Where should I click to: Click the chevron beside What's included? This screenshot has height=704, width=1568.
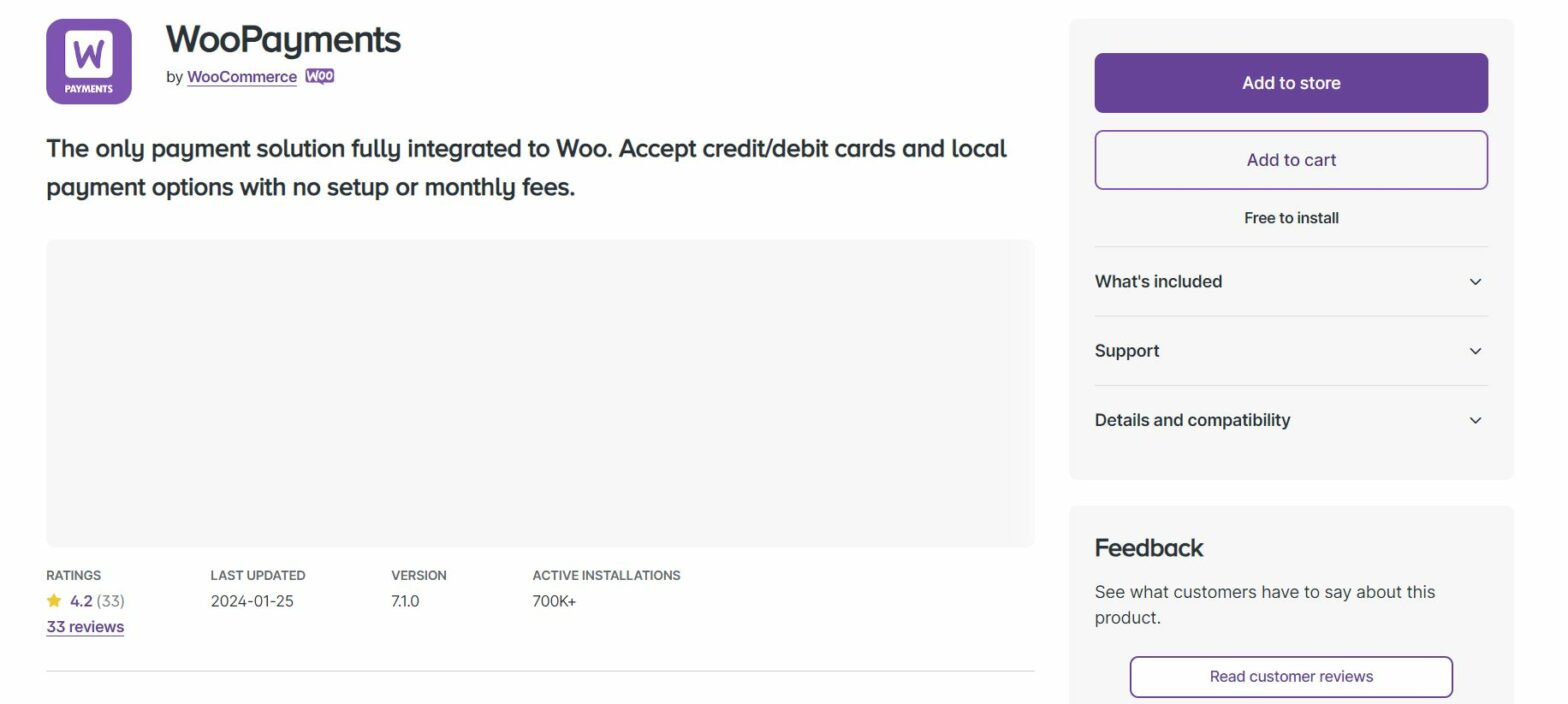(1475, 282)
